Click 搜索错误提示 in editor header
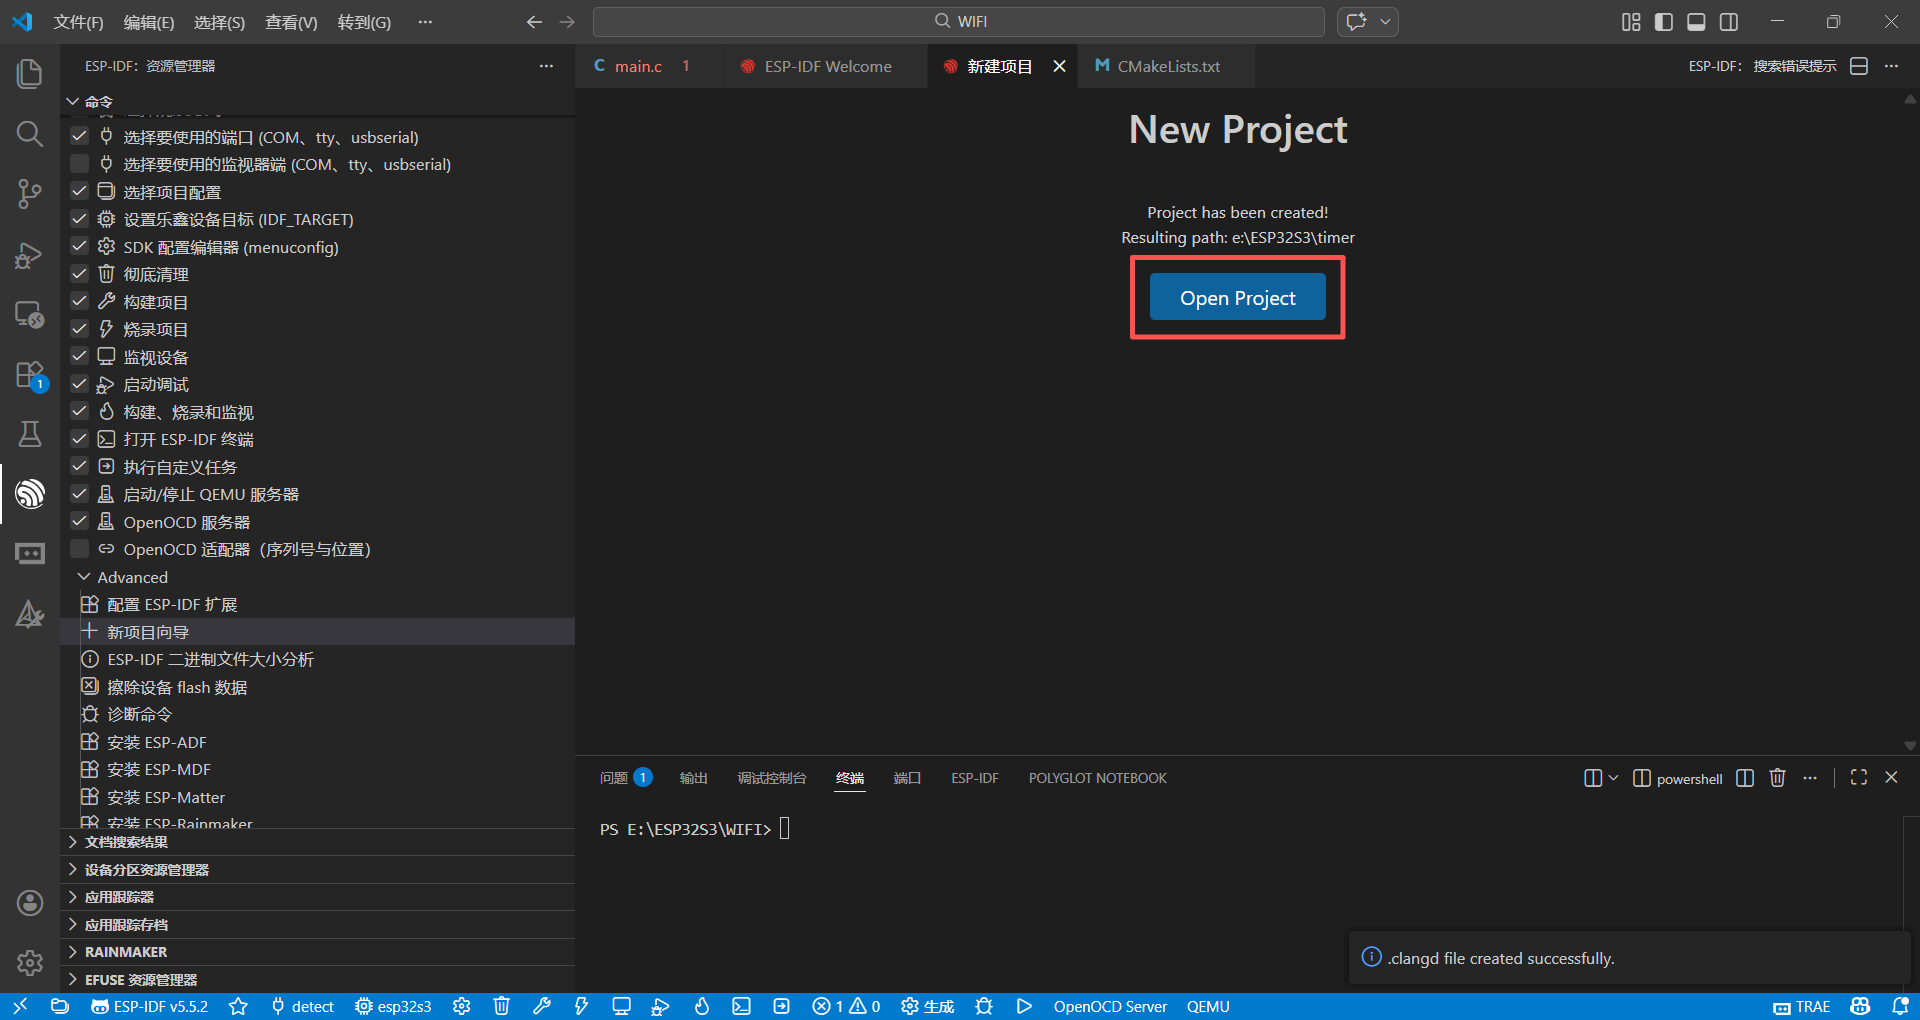The image size is (1920, 1020). [x=1762, y=66]
